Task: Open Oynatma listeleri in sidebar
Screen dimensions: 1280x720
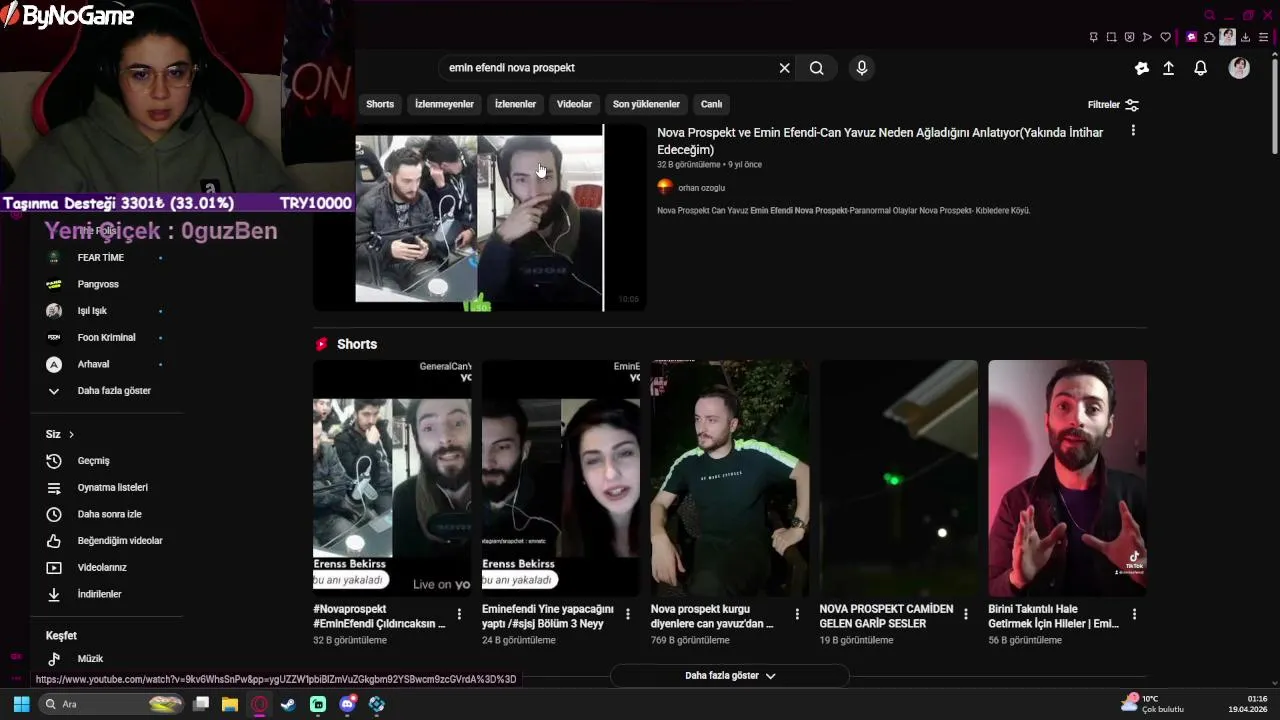Action: (106, 488)
